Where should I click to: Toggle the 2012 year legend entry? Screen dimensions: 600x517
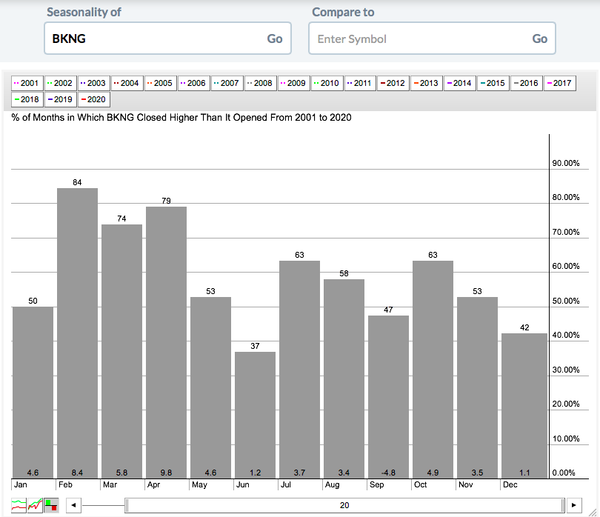[390, 83]
